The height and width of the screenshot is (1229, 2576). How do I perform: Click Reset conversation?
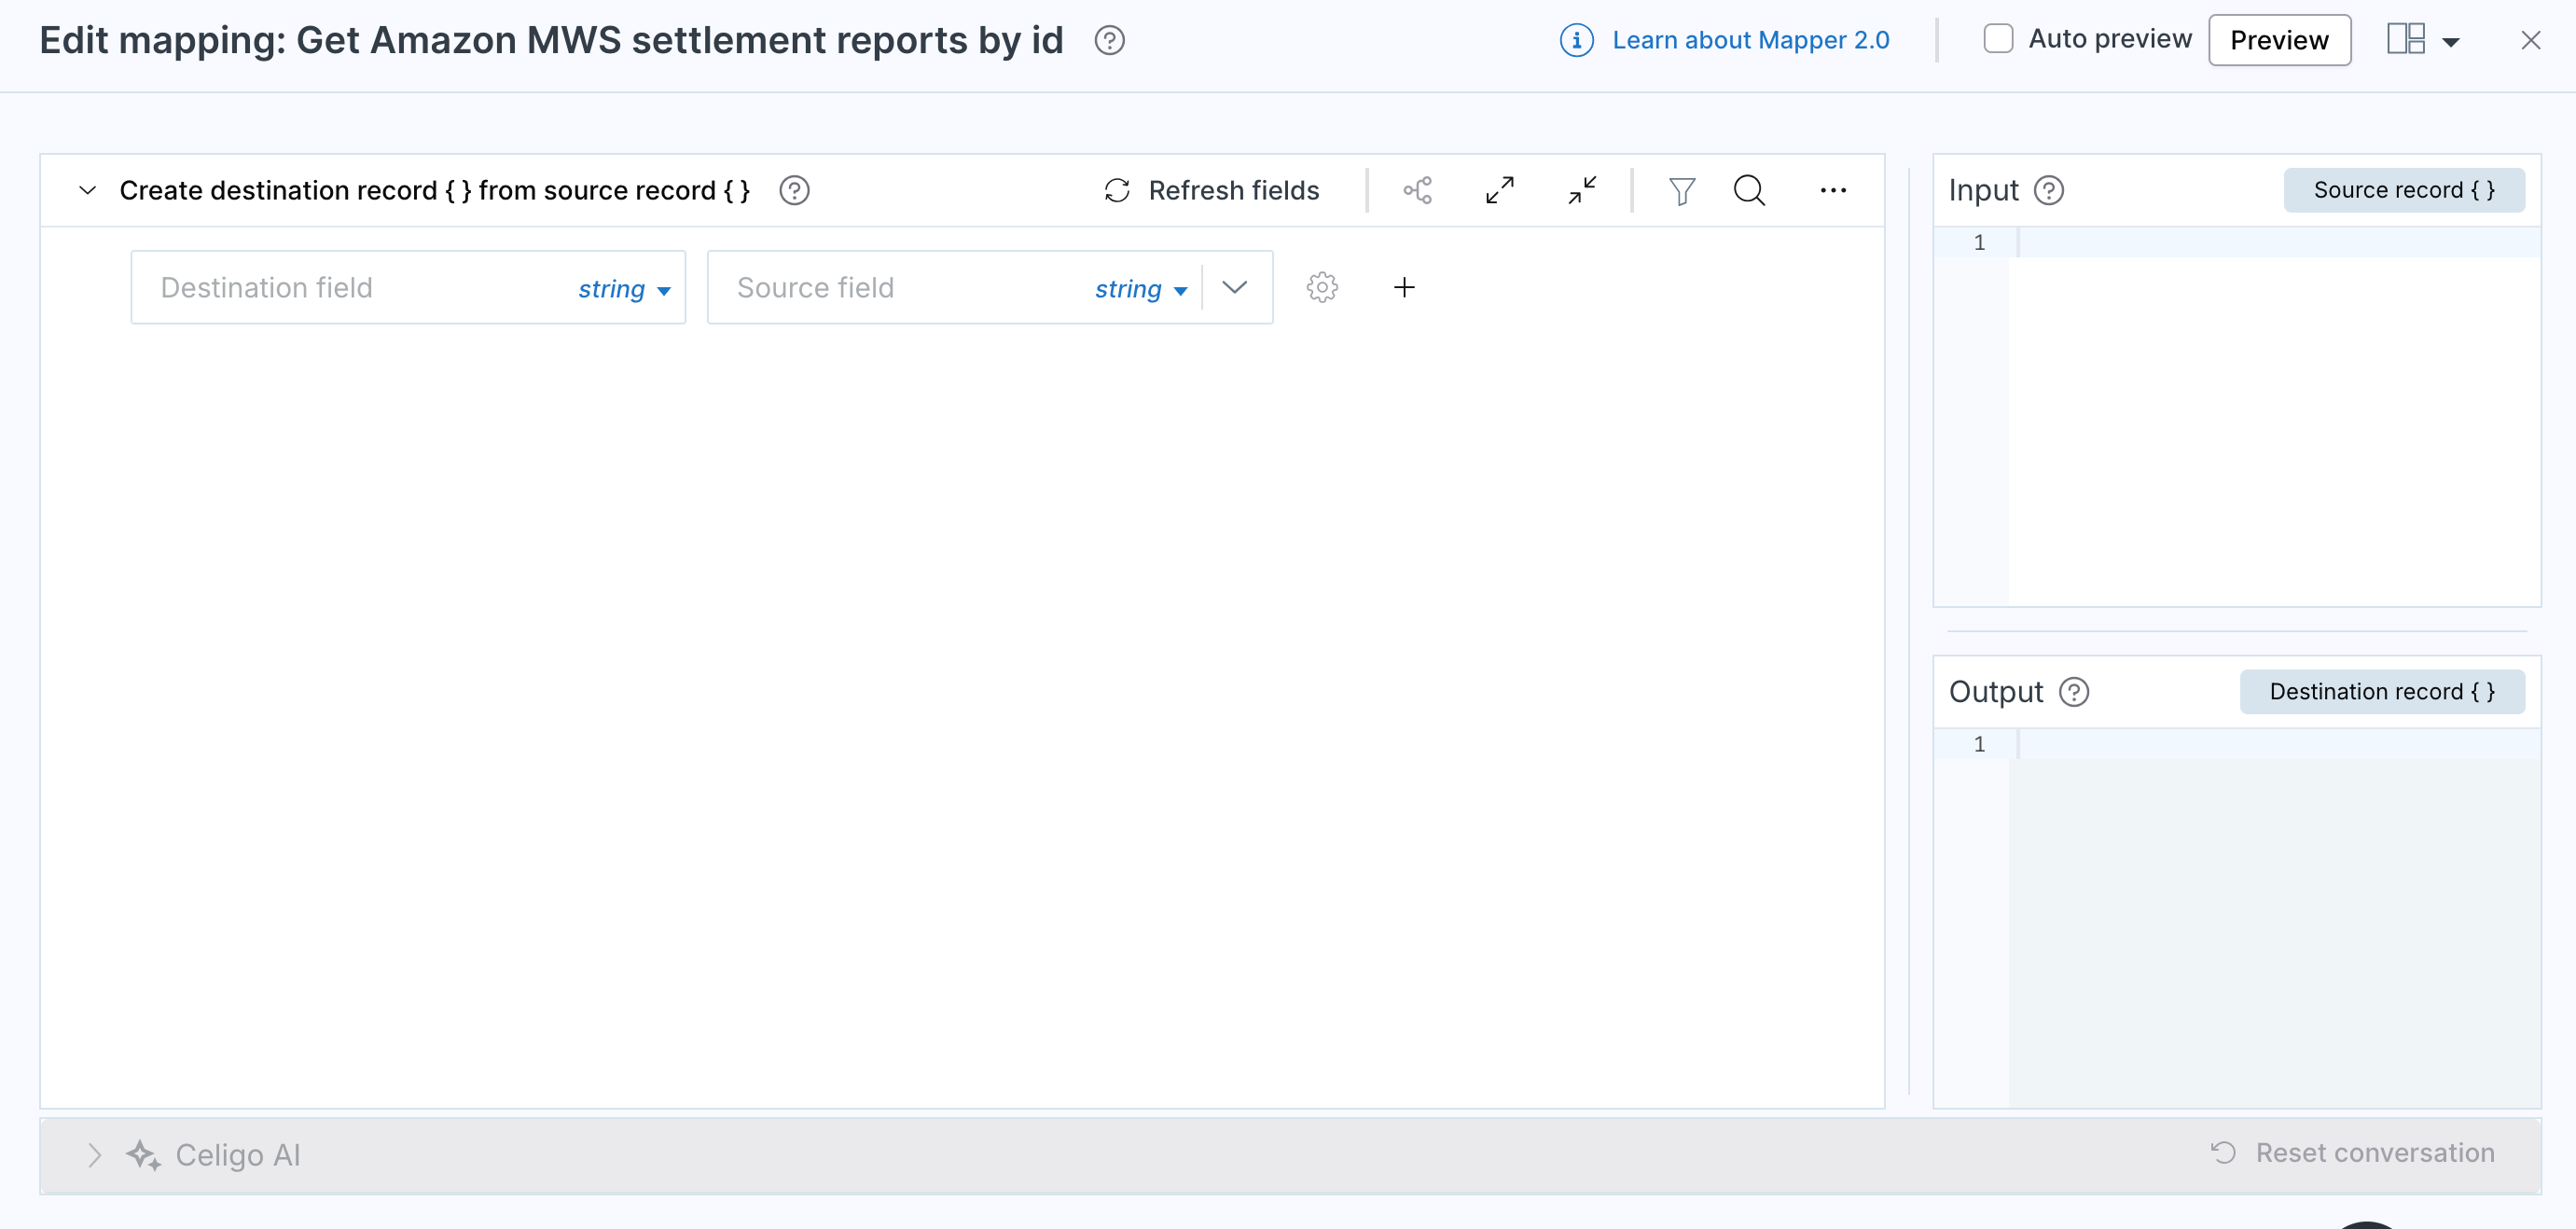(2352, 1153)
